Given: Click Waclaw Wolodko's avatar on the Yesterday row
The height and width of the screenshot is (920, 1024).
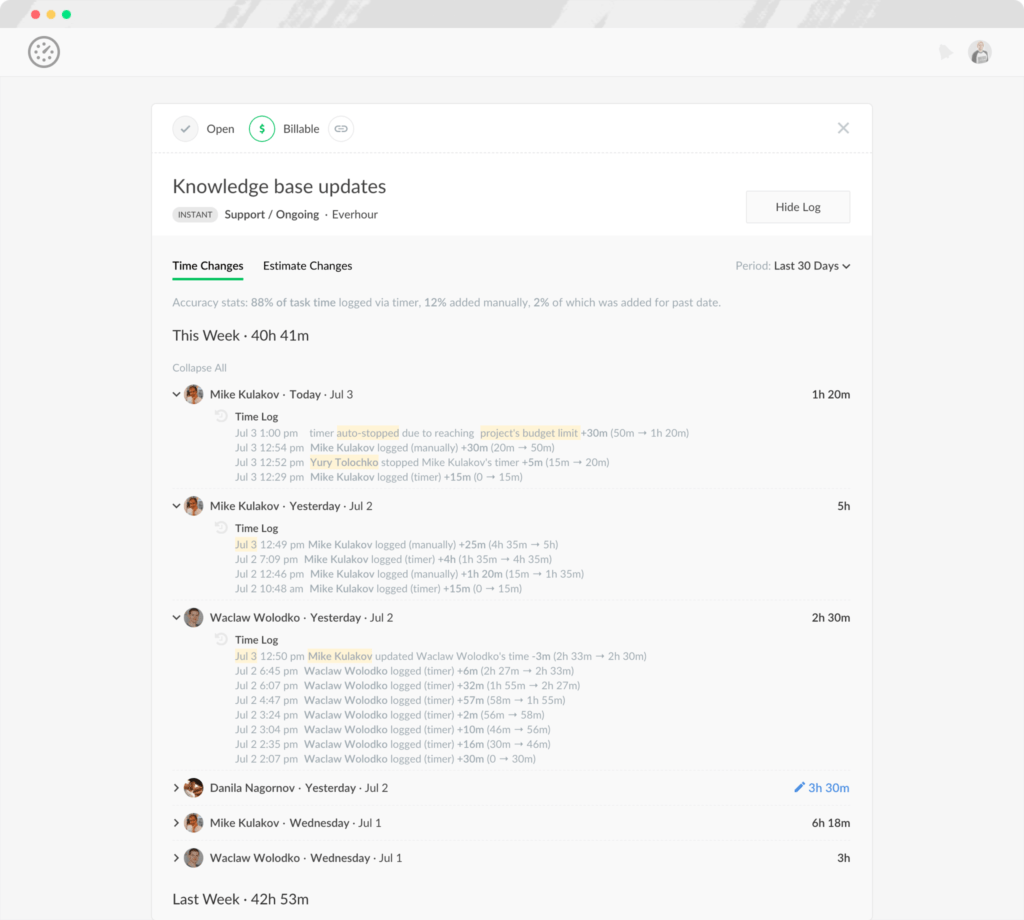Looking at the screenshot, I should [193, 617].
